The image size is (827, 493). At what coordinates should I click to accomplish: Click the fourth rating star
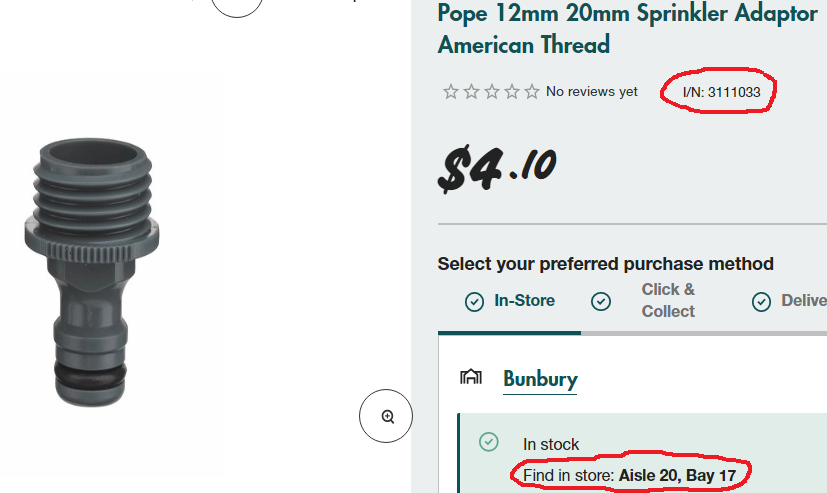click(511, 92)
